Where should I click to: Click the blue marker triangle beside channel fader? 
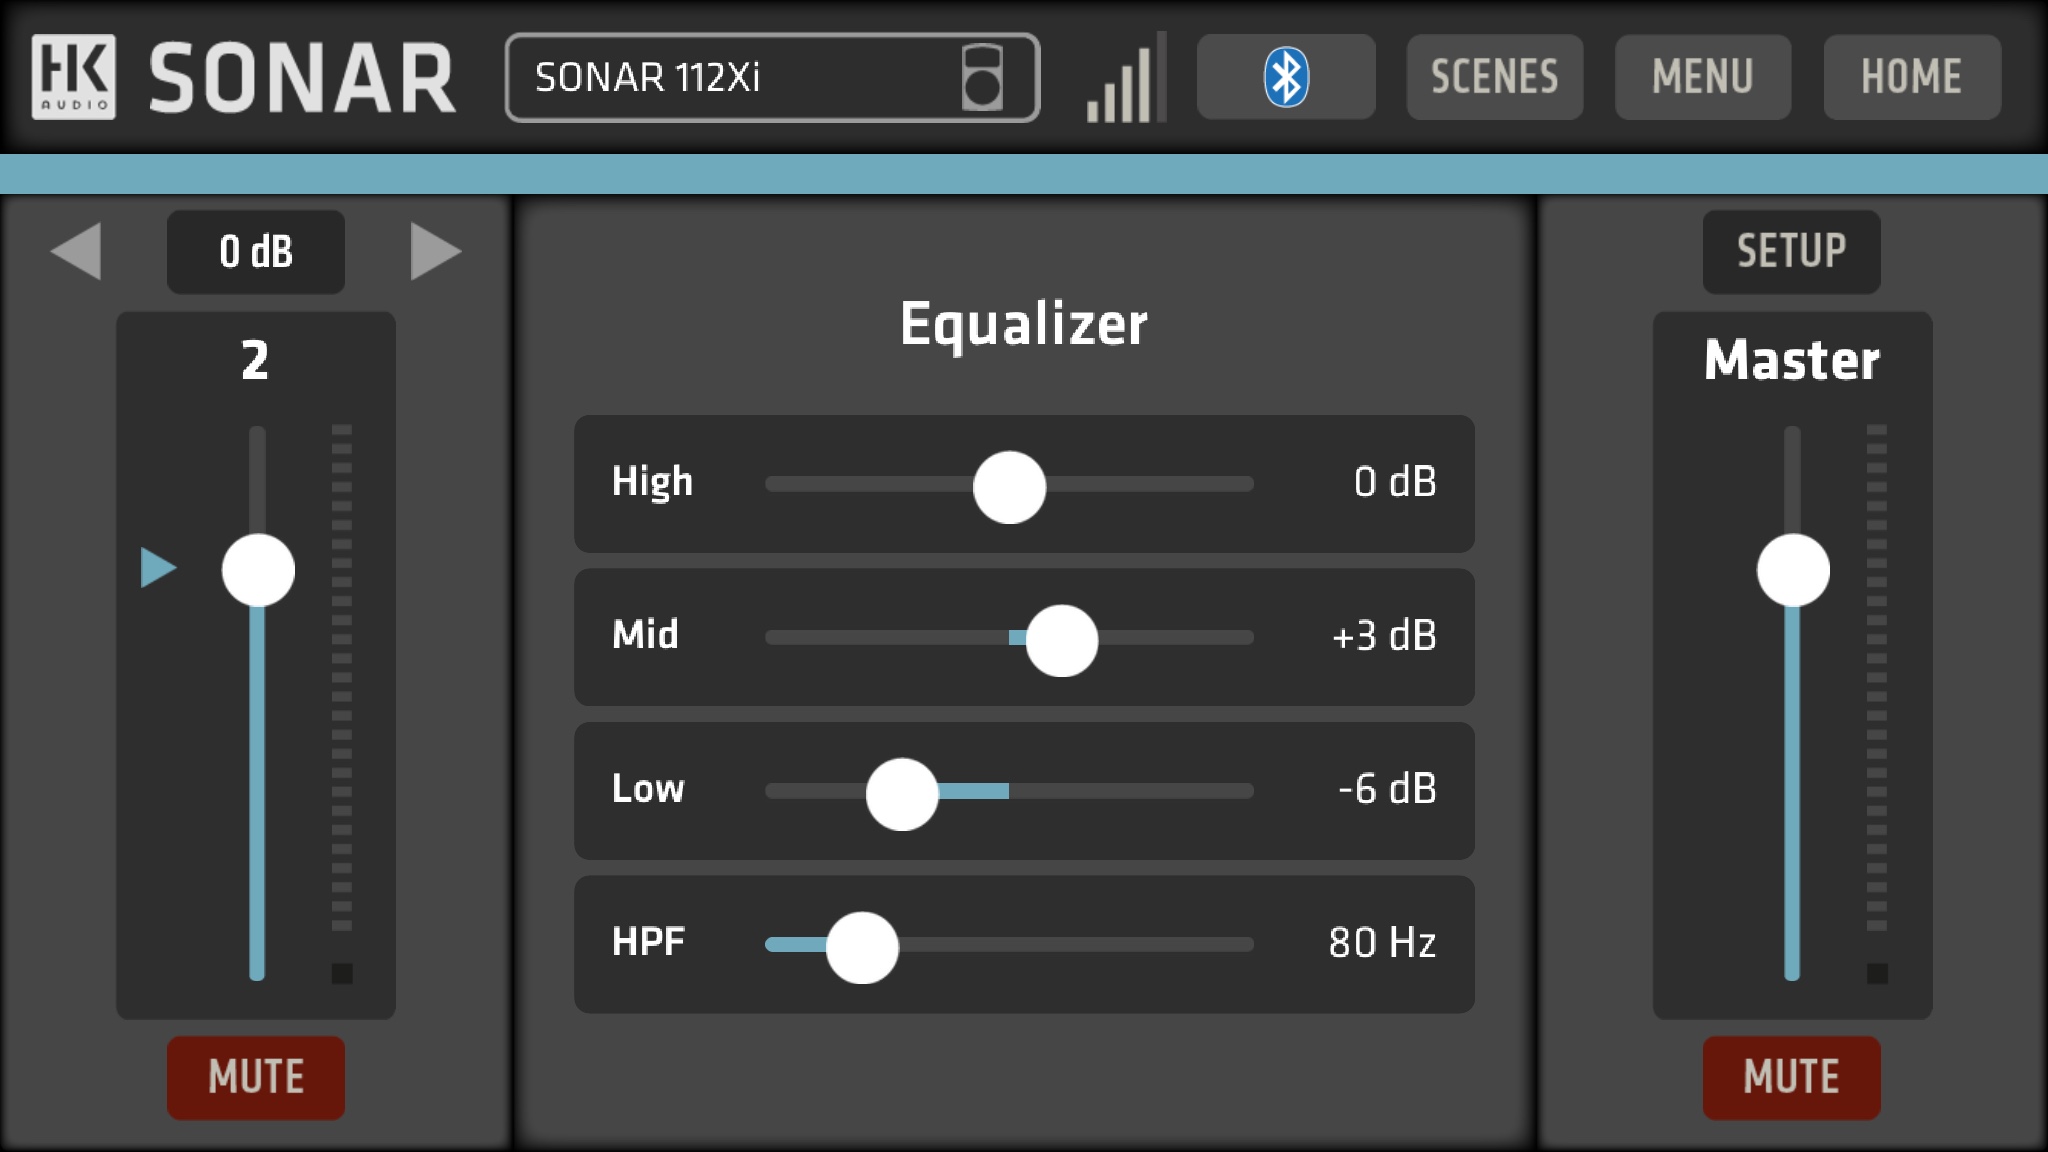(x=157, y=567)
